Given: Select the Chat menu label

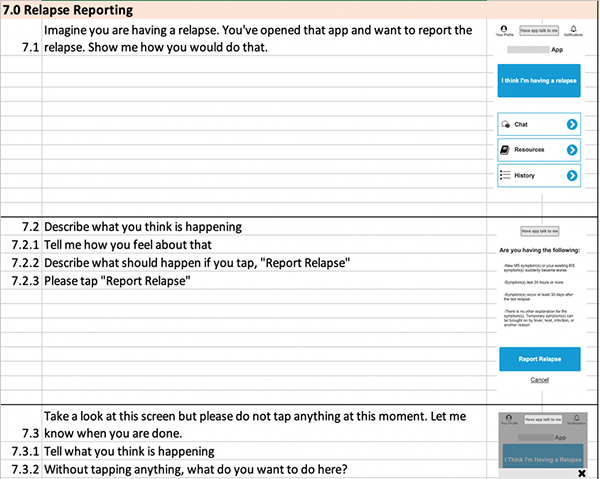Looking at the screenshot, I should tap(521, 124).
